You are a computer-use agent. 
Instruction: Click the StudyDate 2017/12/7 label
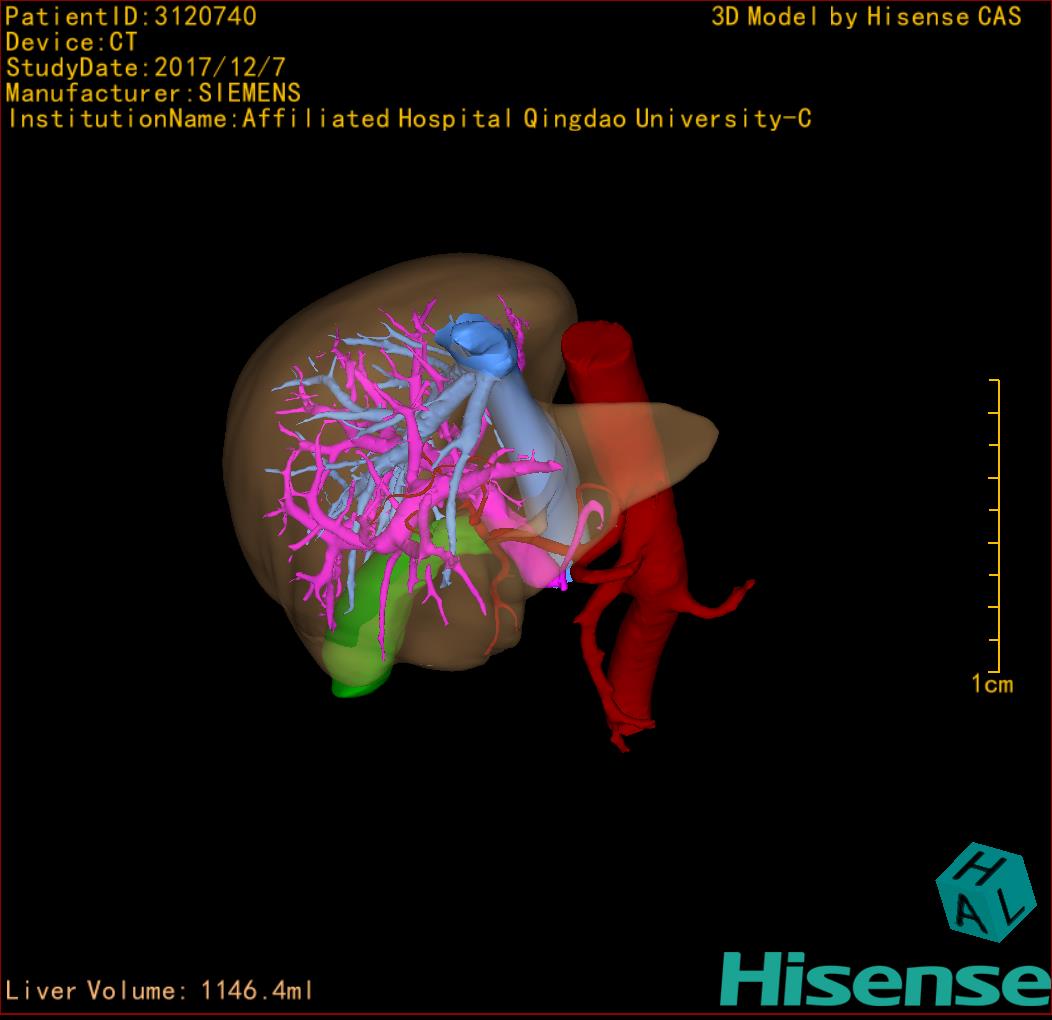click(x=145, y=68)
